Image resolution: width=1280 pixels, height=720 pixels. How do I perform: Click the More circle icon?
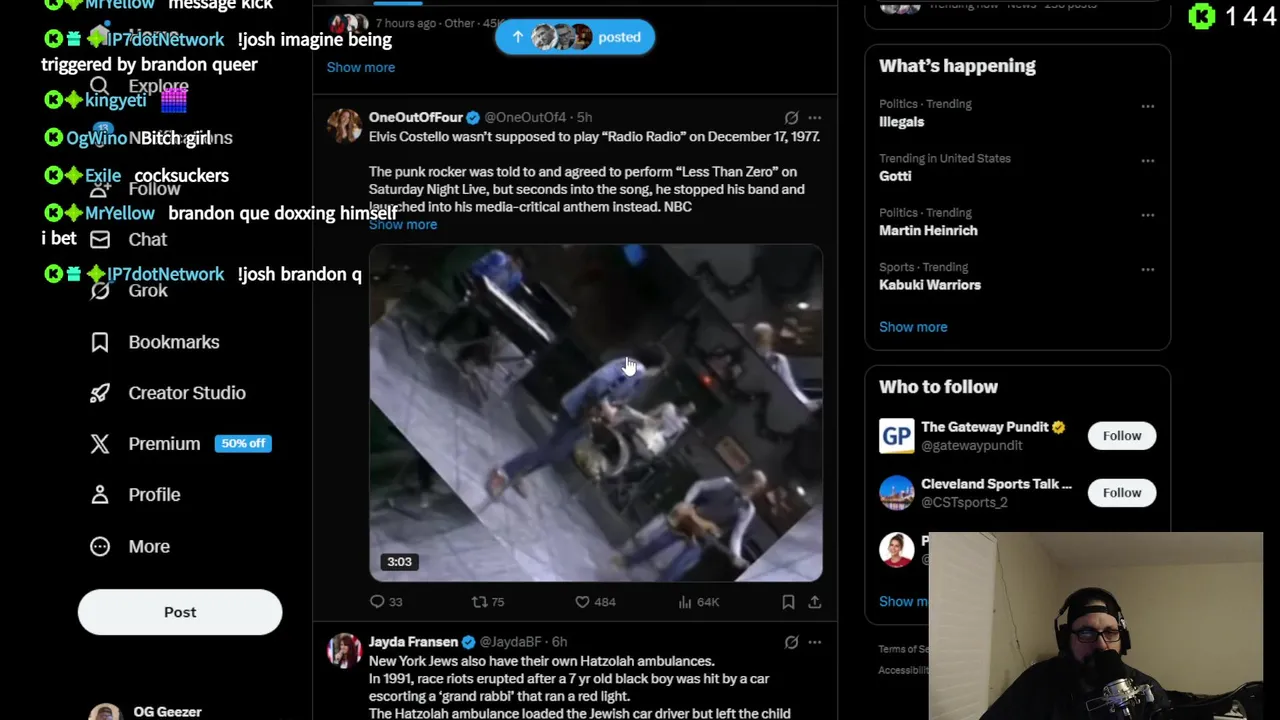[x=100, y=546]
